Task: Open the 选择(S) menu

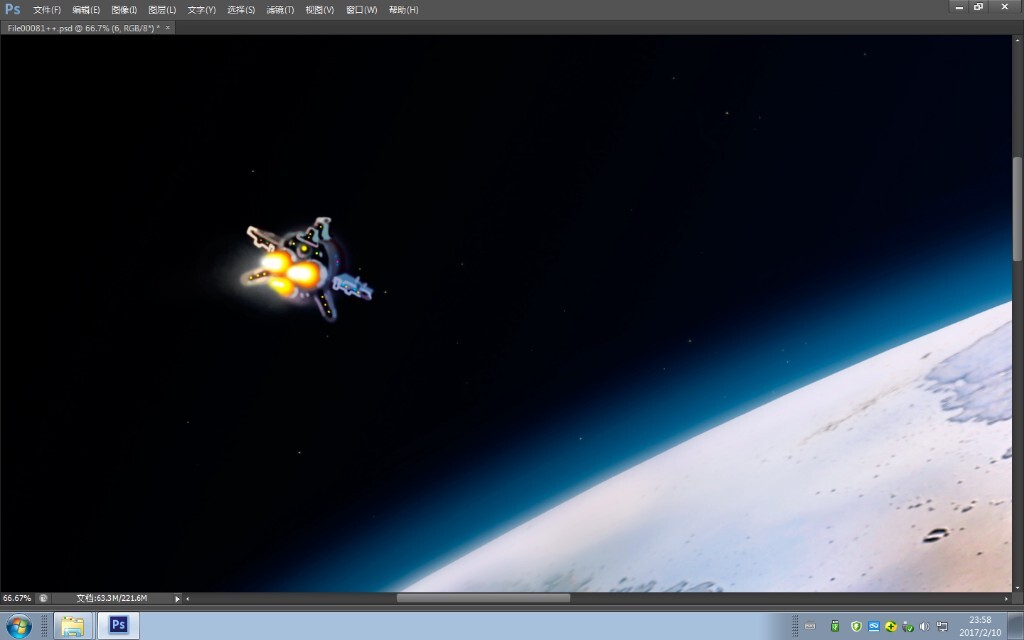Action: point(241,10)
